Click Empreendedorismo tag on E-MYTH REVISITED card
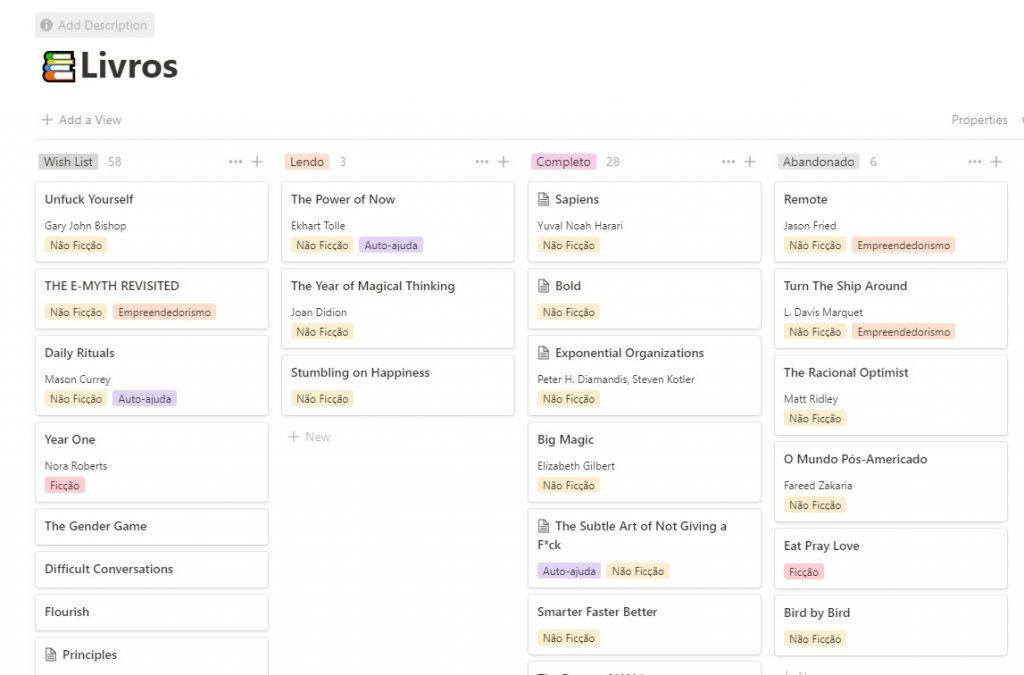This screenshot has height=675, width=1024. point(164,313)
